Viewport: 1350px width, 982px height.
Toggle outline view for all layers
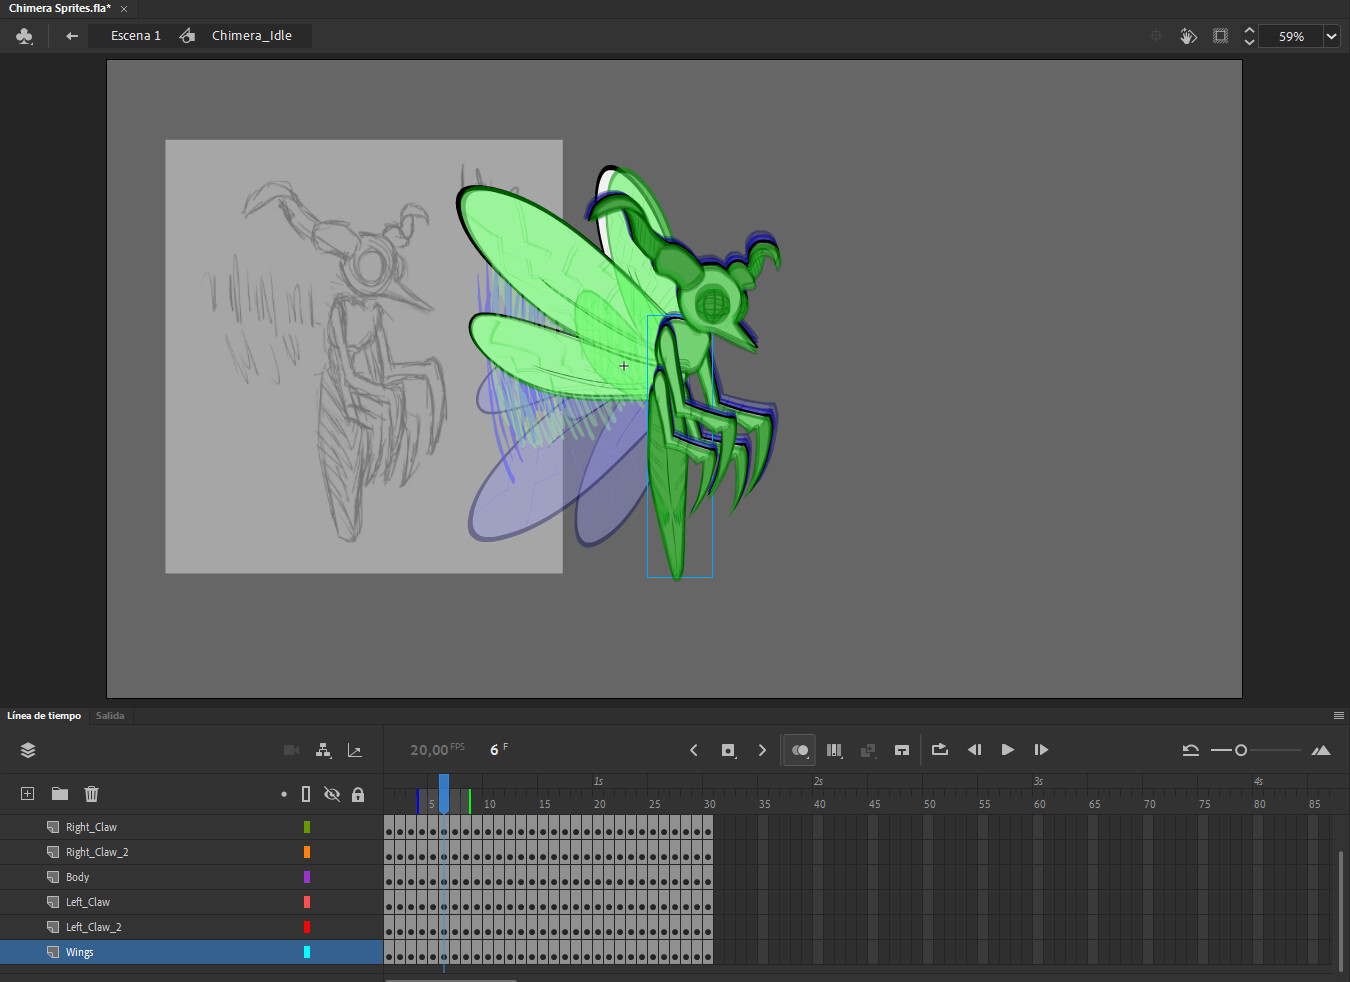306,793
